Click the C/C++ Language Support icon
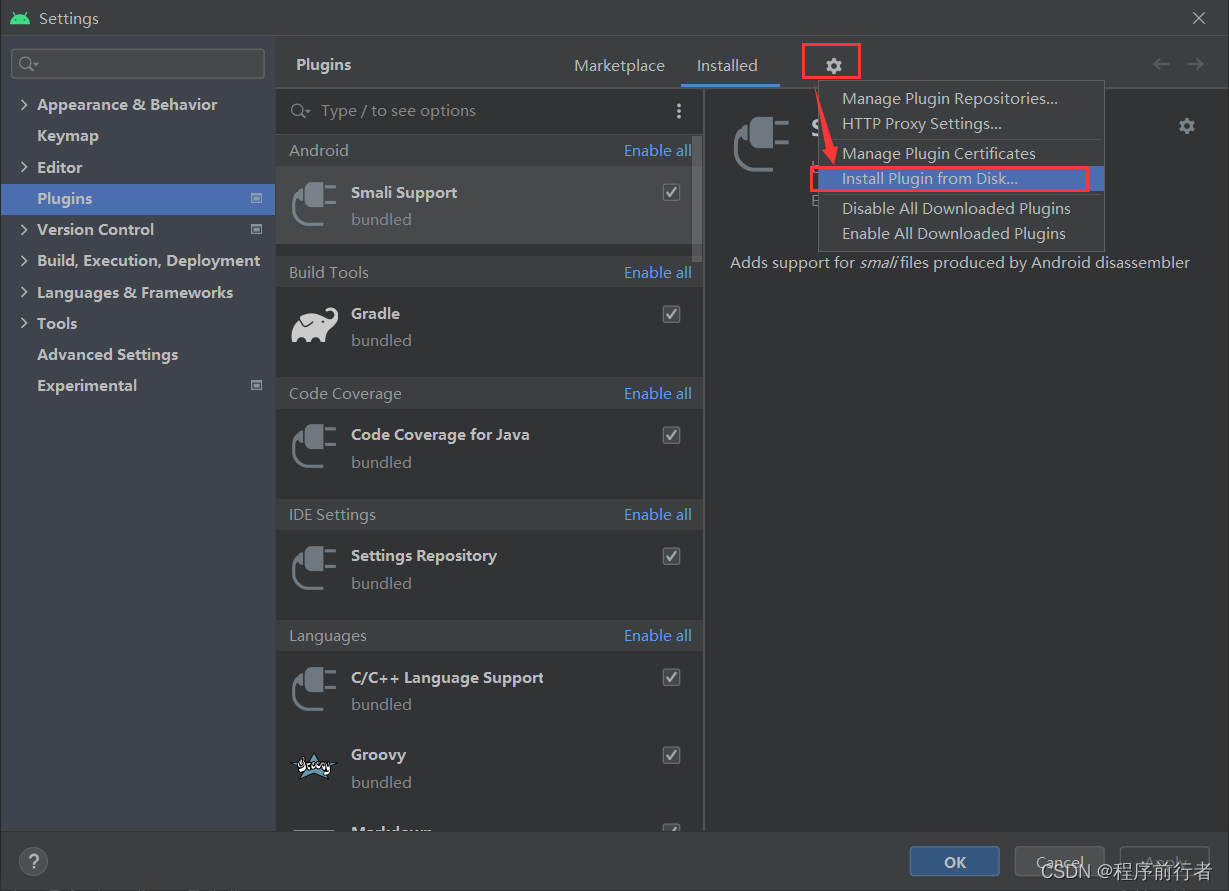Image resolution: width=1229 pixels, height=891 pixels. click(x=314, y=689)
